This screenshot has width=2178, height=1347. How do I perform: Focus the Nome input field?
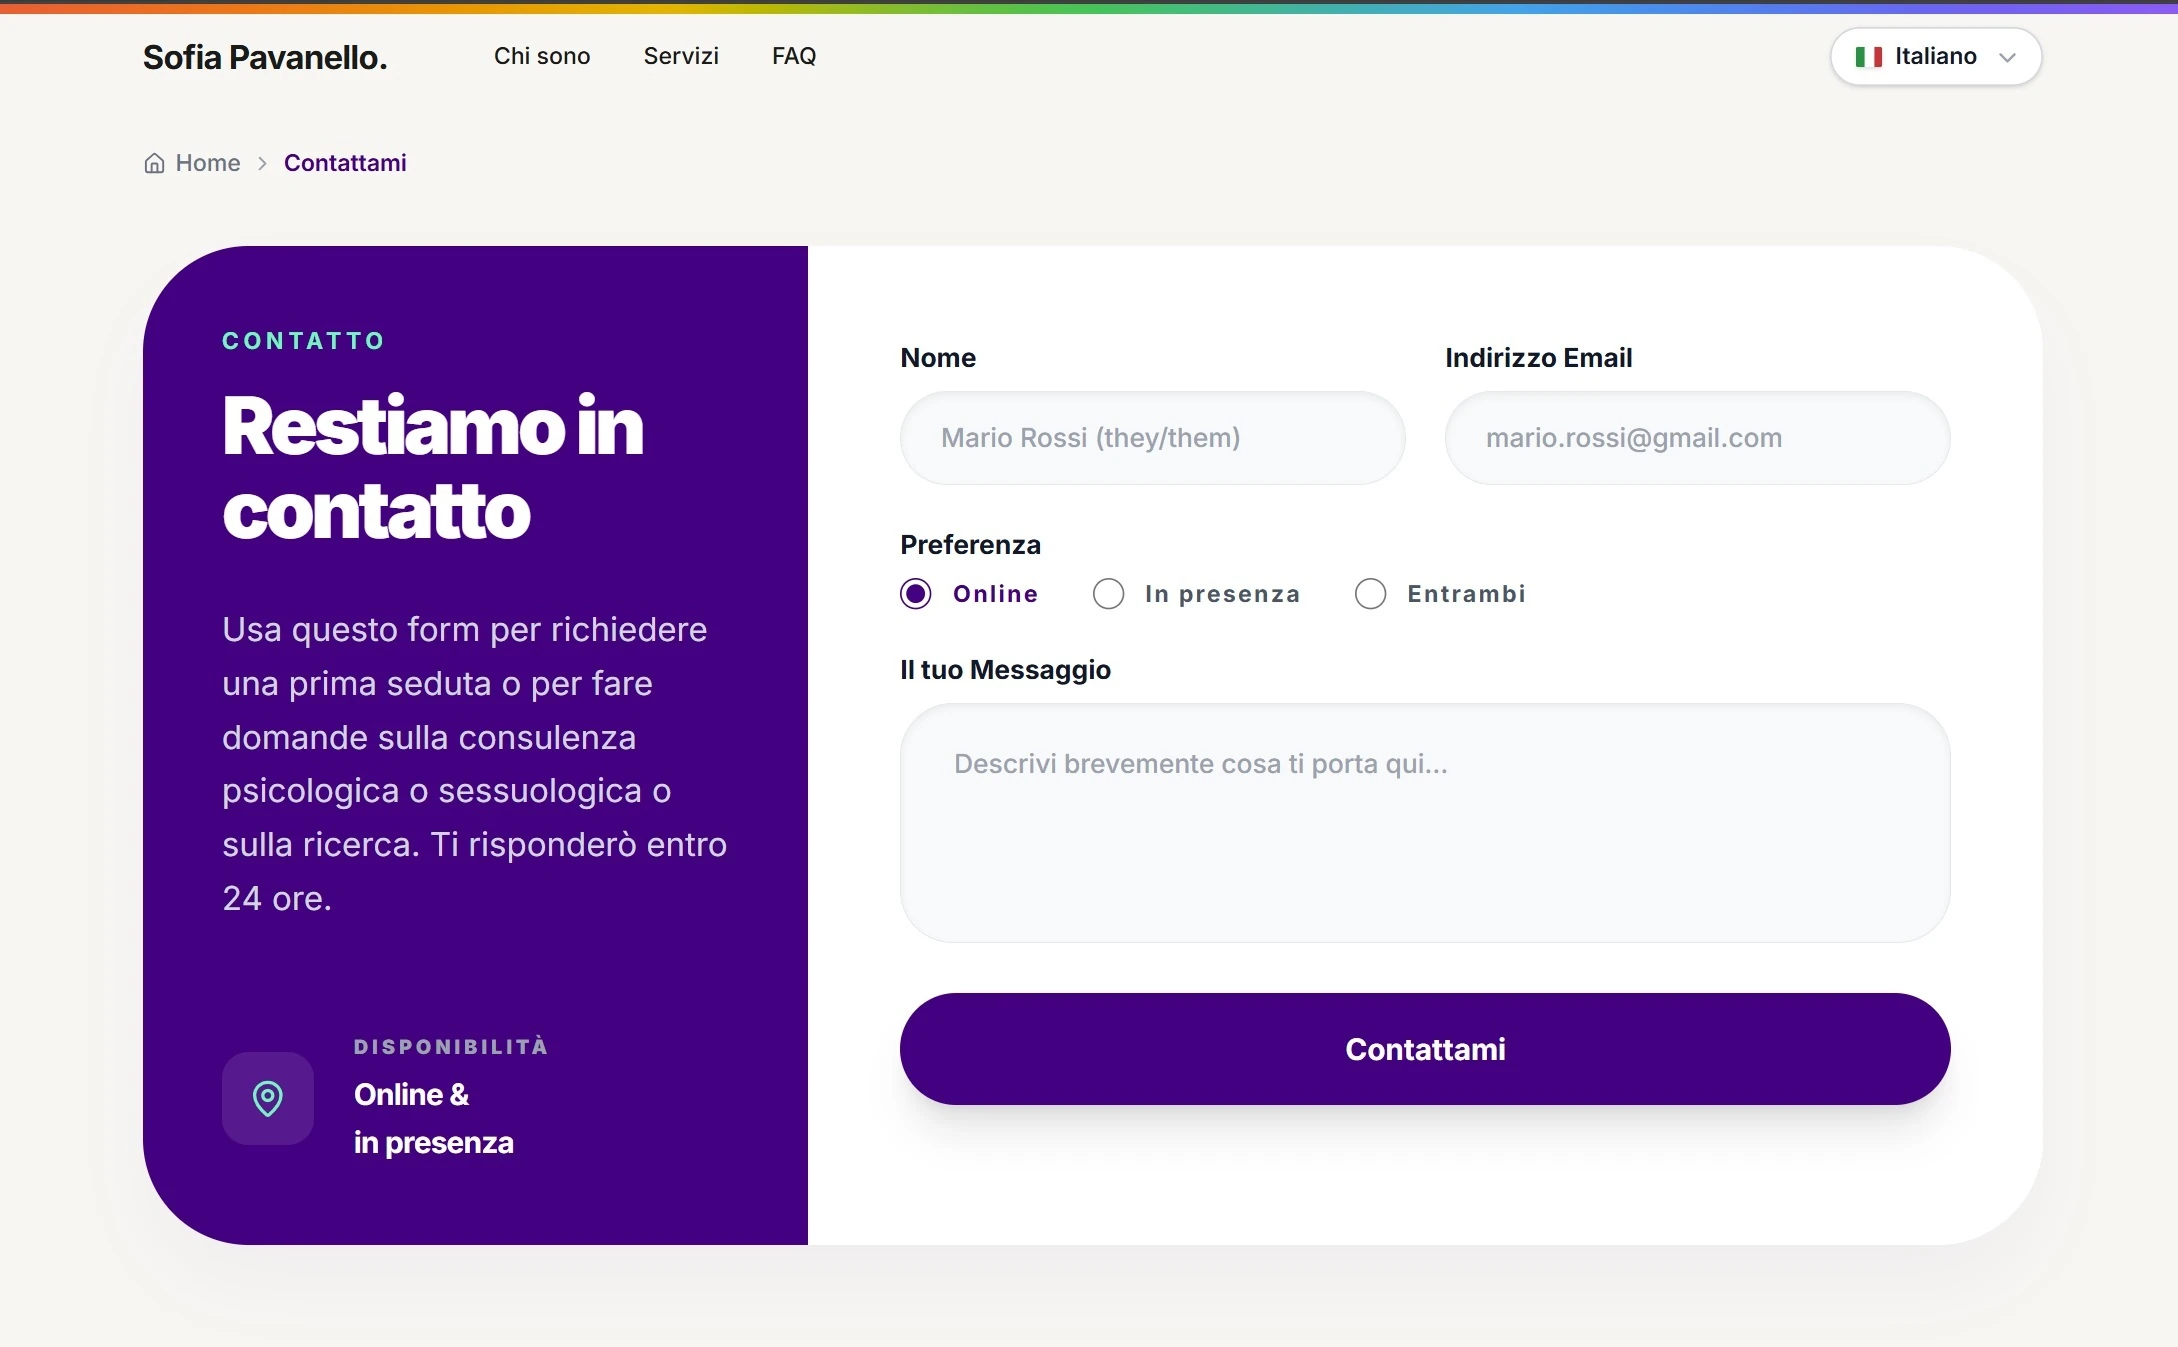1152,438
